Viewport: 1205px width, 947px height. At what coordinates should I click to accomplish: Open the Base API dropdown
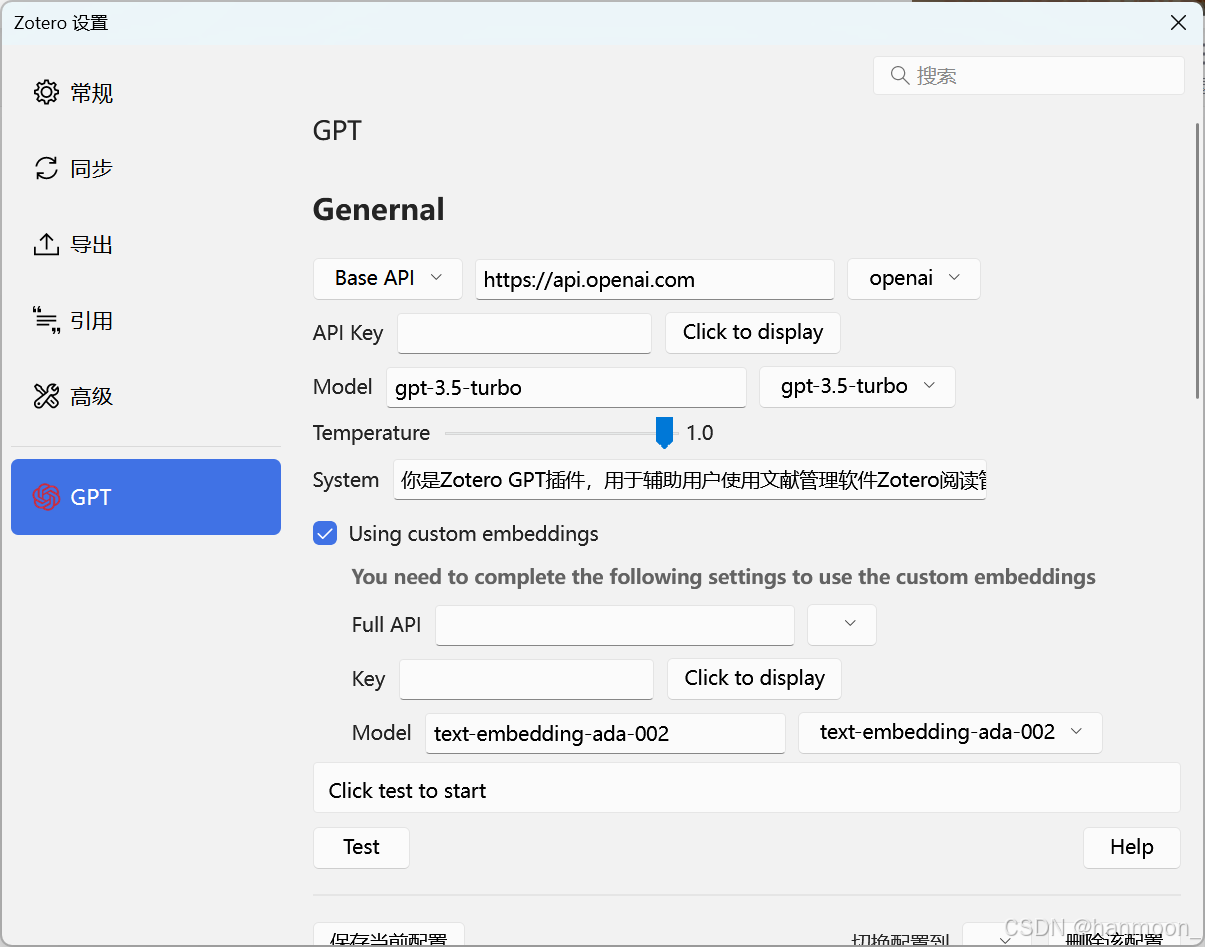(x=388, y=278)
